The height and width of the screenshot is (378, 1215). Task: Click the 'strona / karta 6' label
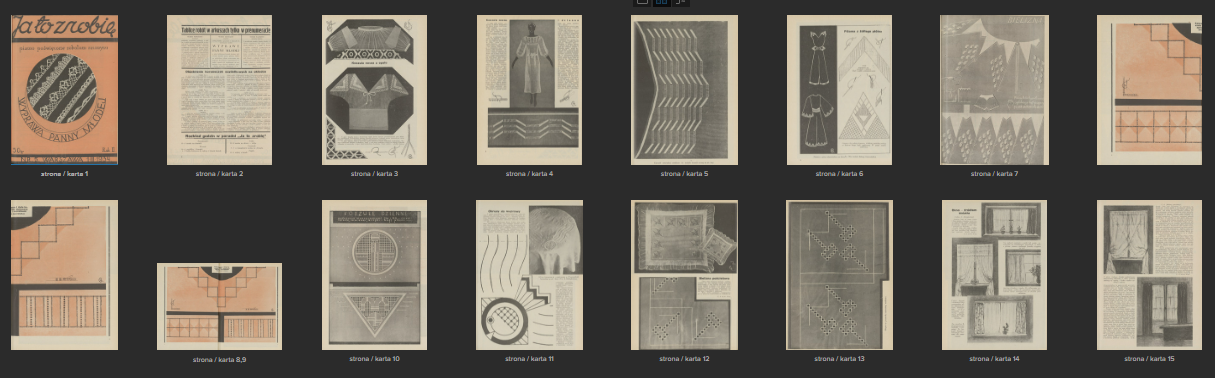tap(839, 174)
